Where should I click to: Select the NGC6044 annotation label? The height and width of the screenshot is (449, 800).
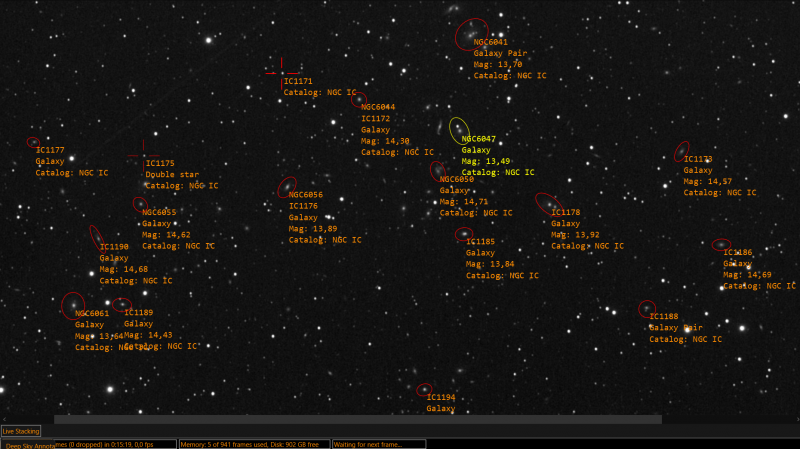pyautogui.click(x=378, y=107)
